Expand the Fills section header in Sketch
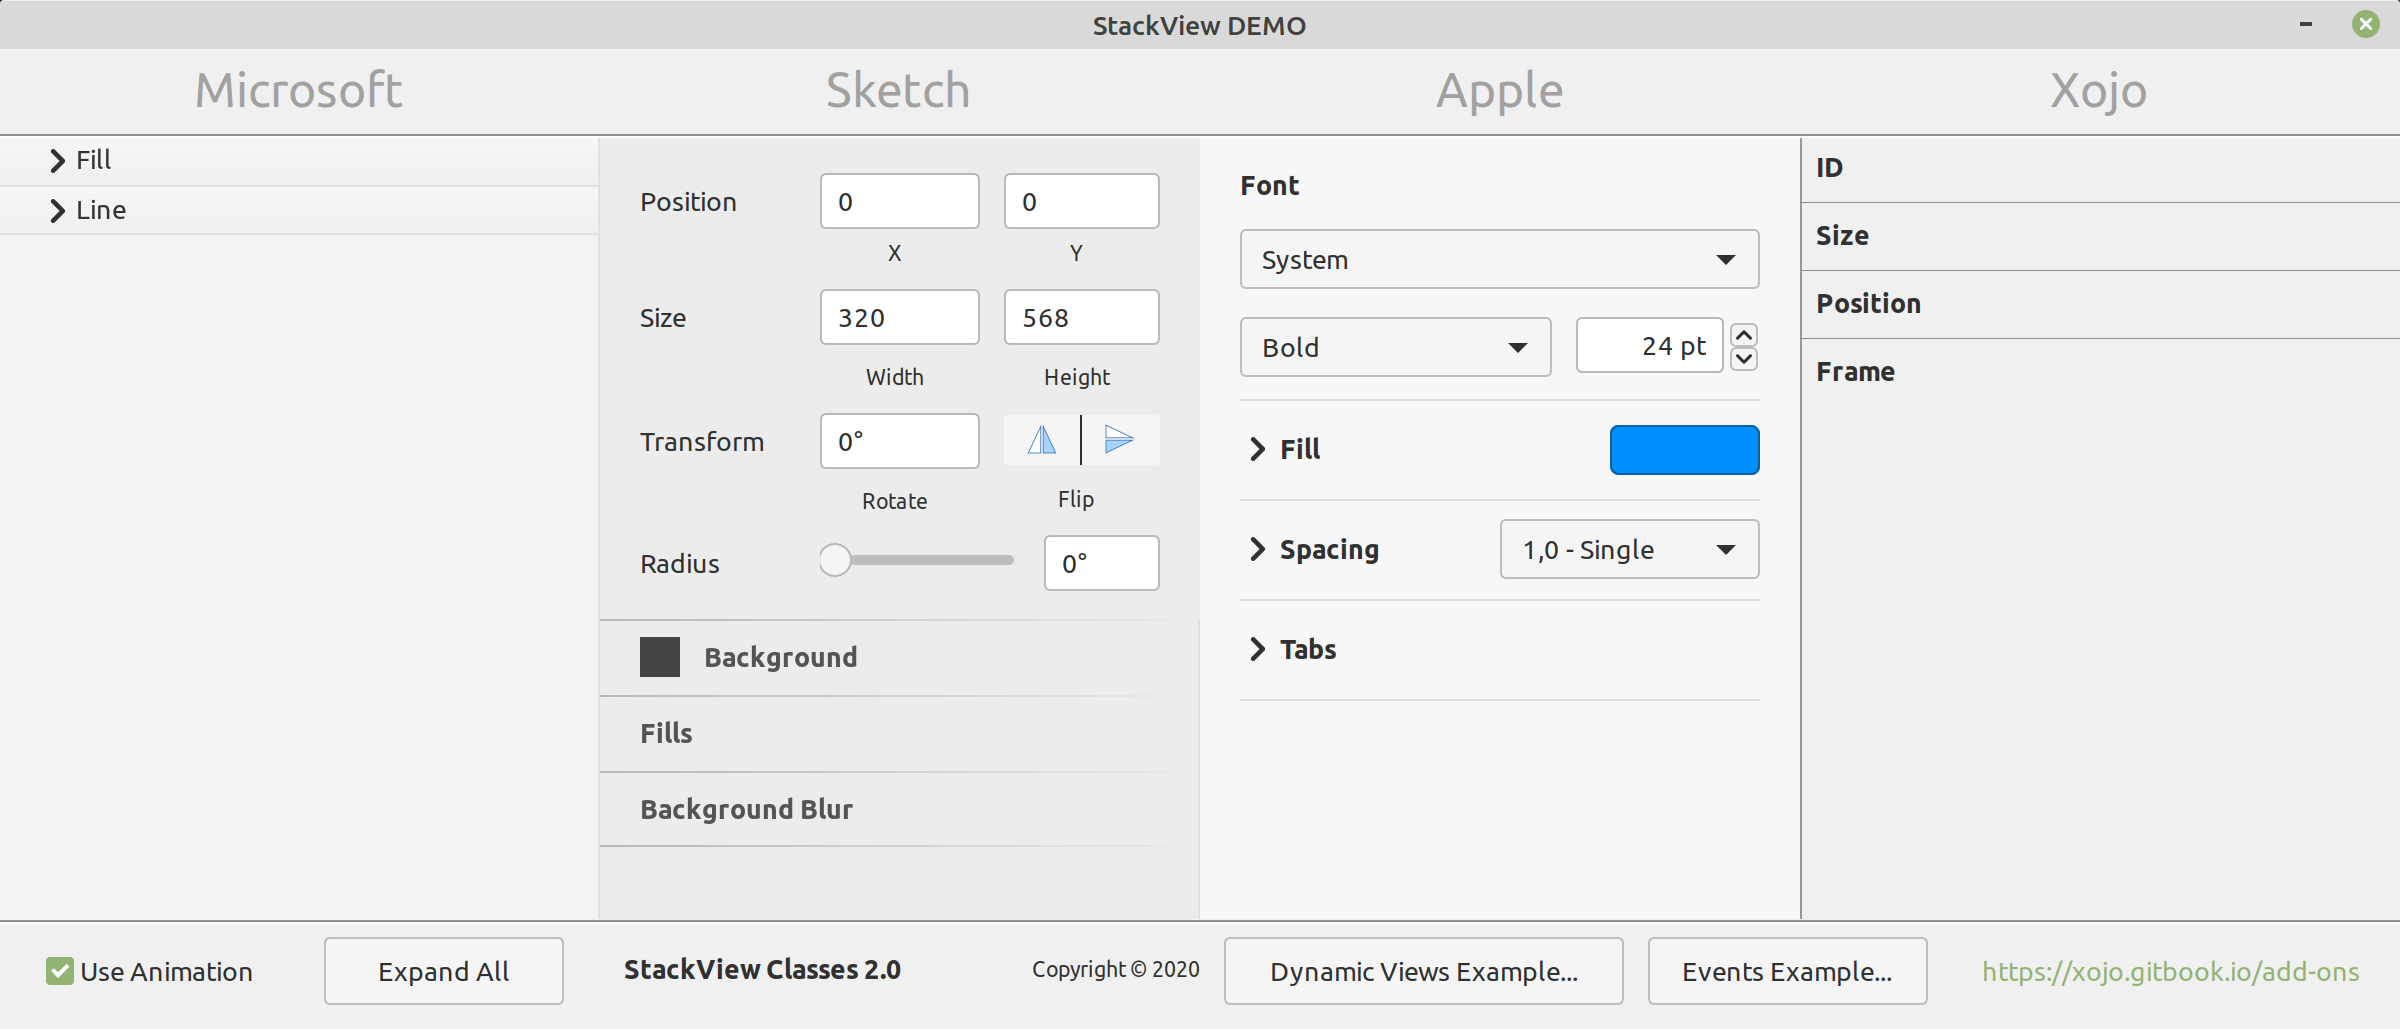Image resolution: width=2400 pixels, height=1029 pixels. 898,733
